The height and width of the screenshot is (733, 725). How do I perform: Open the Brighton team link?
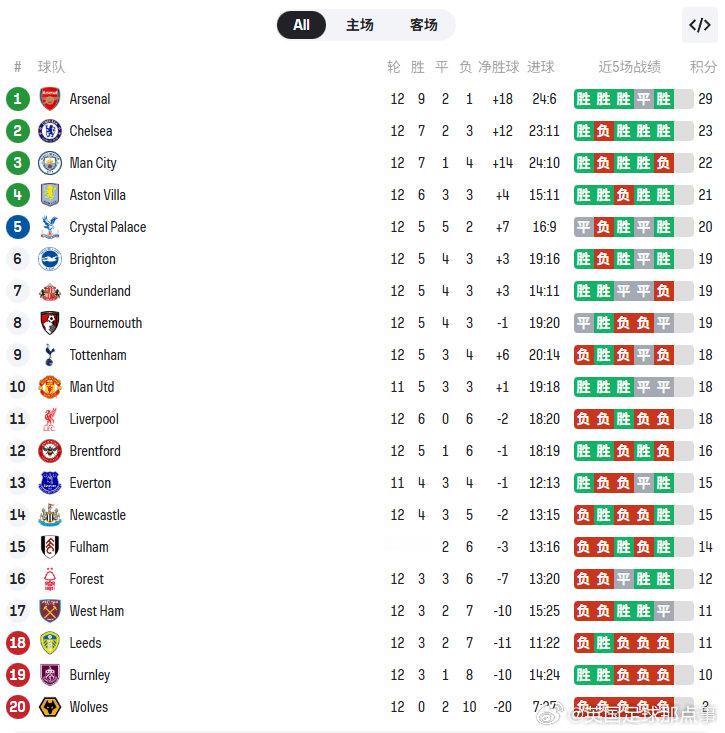92,259
